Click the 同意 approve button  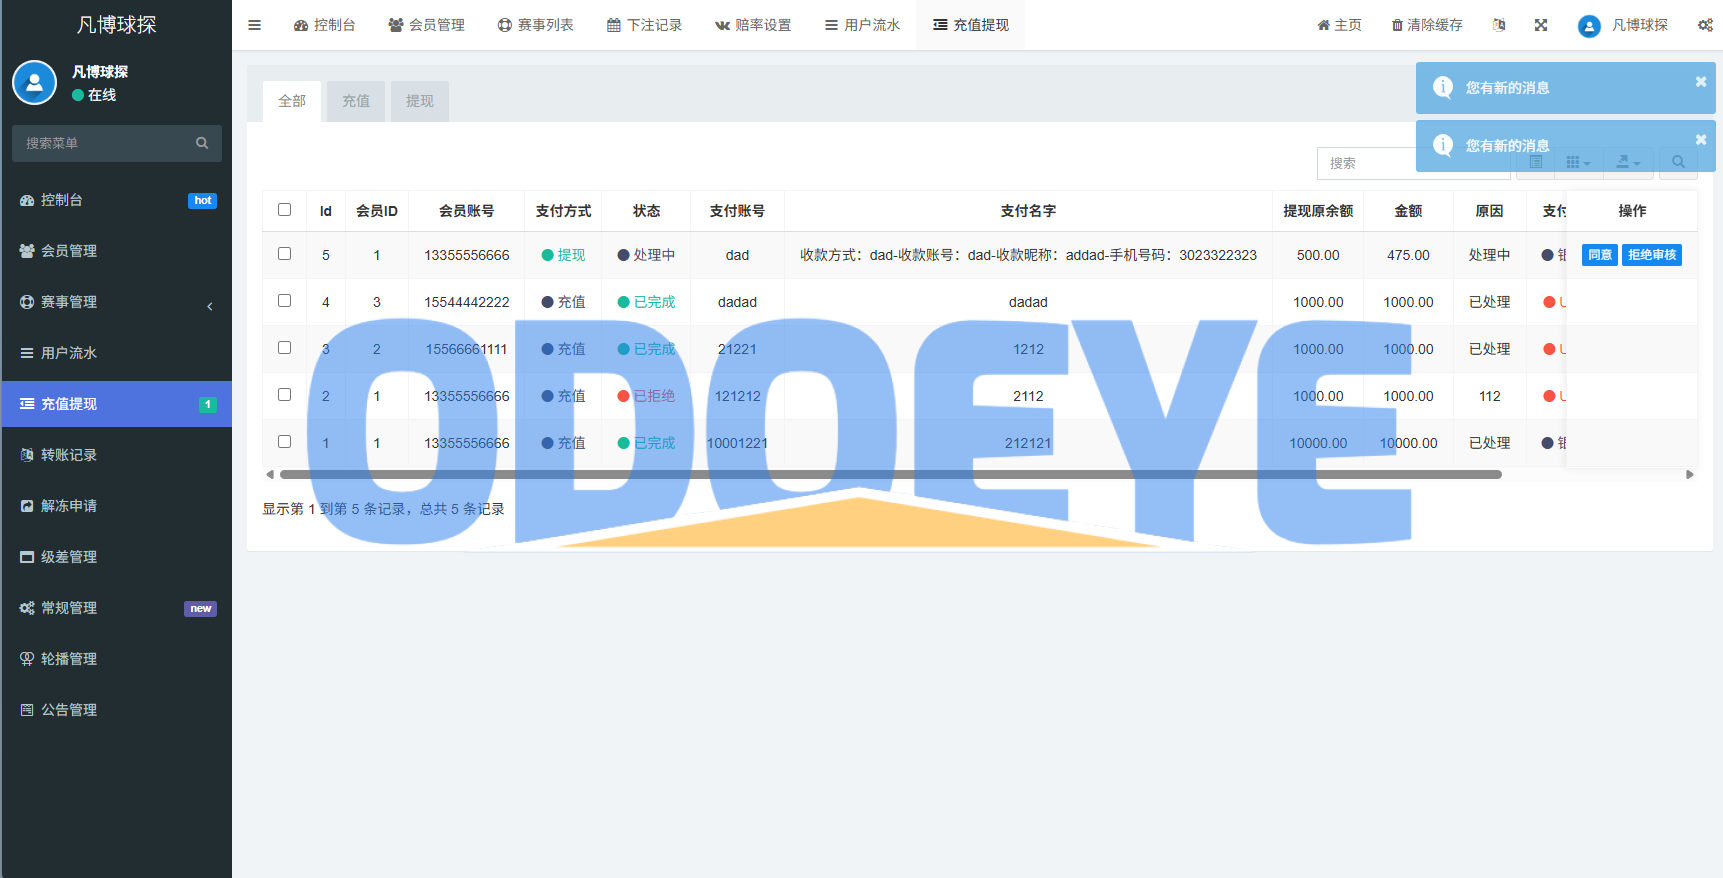(x=1600, y=255)
